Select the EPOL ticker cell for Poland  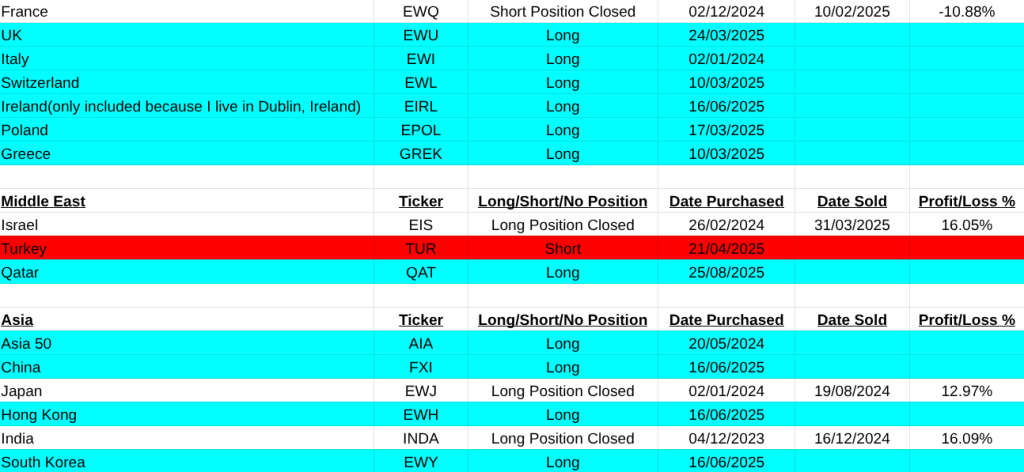420,130
